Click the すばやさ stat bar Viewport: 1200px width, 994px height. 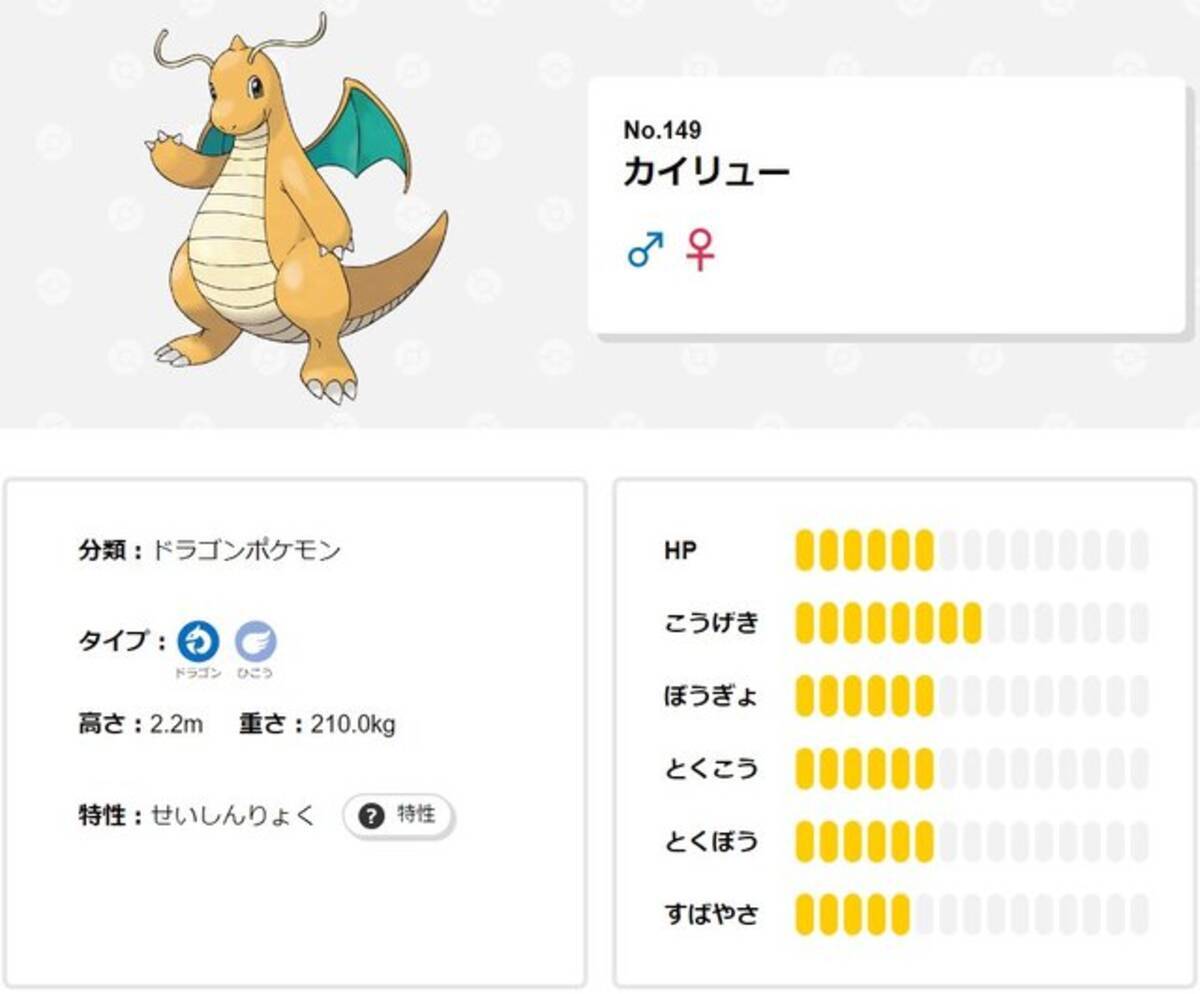[x=971, y=914]
